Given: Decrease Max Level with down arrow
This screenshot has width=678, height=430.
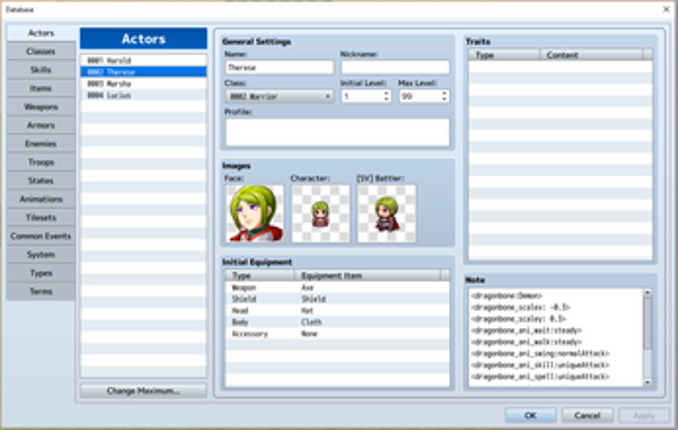Looking at the screenshot, I should 444,100.
